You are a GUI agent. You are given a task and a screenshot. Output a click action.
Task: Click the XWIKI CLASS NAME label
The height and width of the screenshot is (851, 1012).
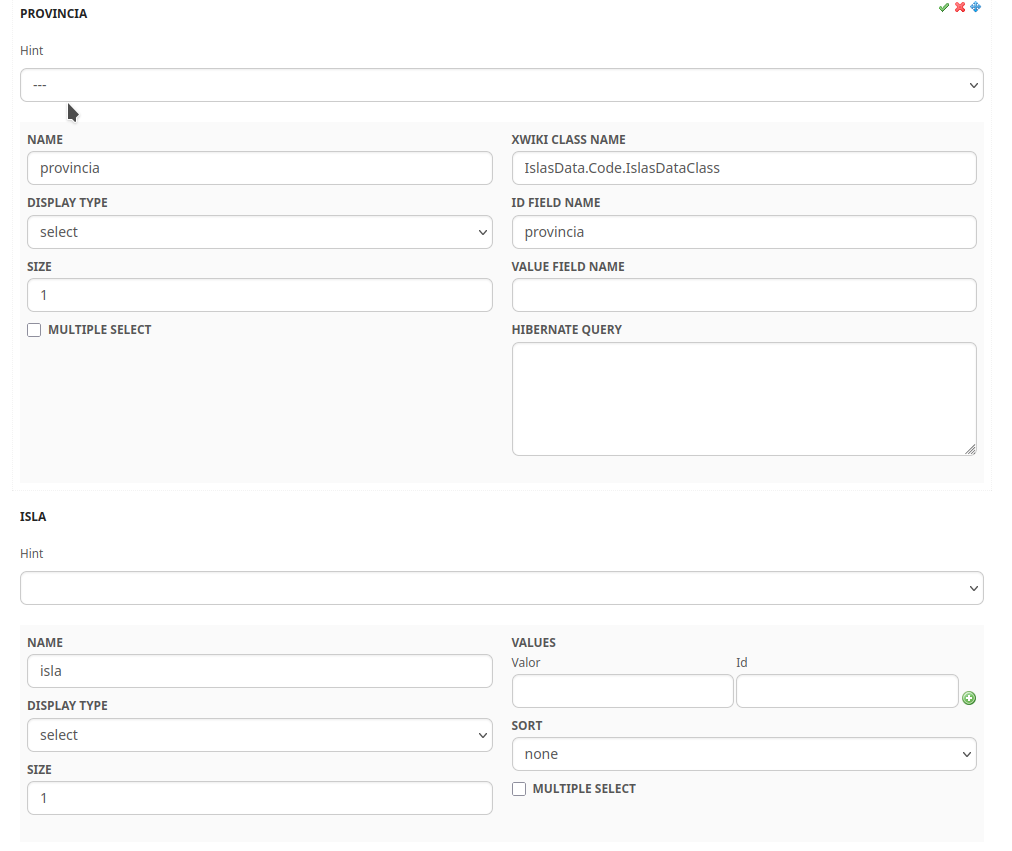click(x=569, y=140)
